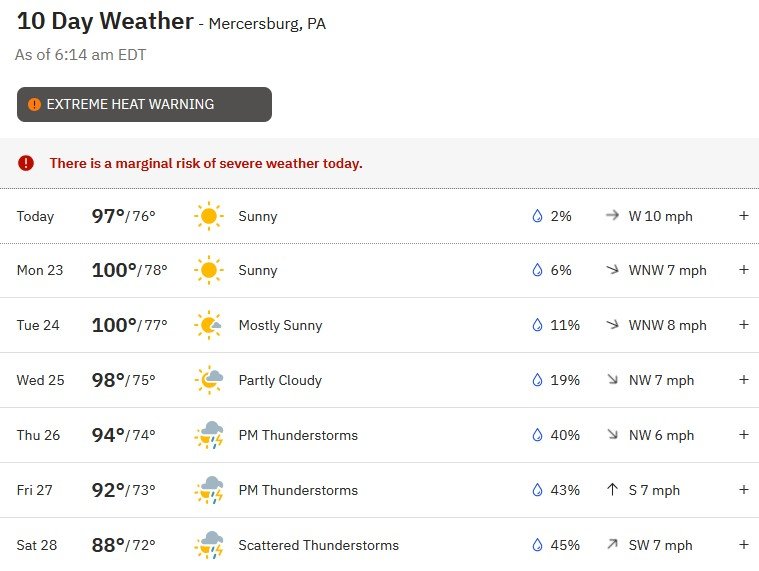This screenshot has height=571, width=759.
Task: Expand the Fri 27 forecast details
Action: click(x=744, y=490)
